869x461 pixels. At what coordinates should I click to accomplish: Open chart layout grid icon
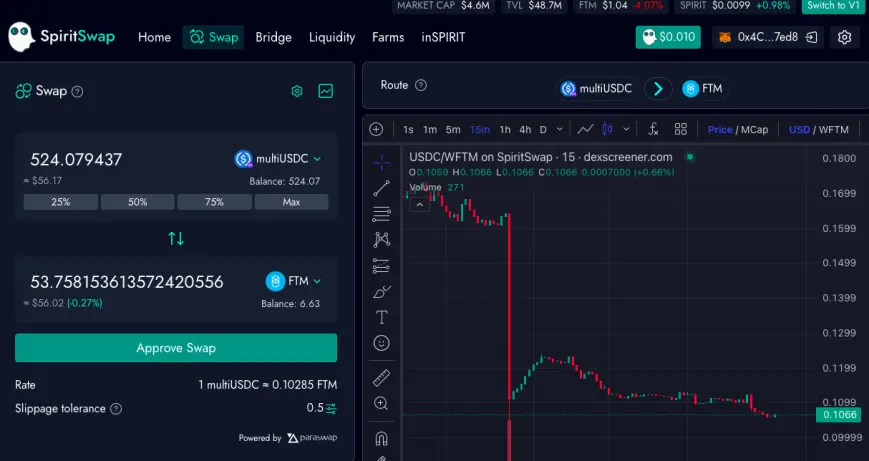[x=681, y=129]
